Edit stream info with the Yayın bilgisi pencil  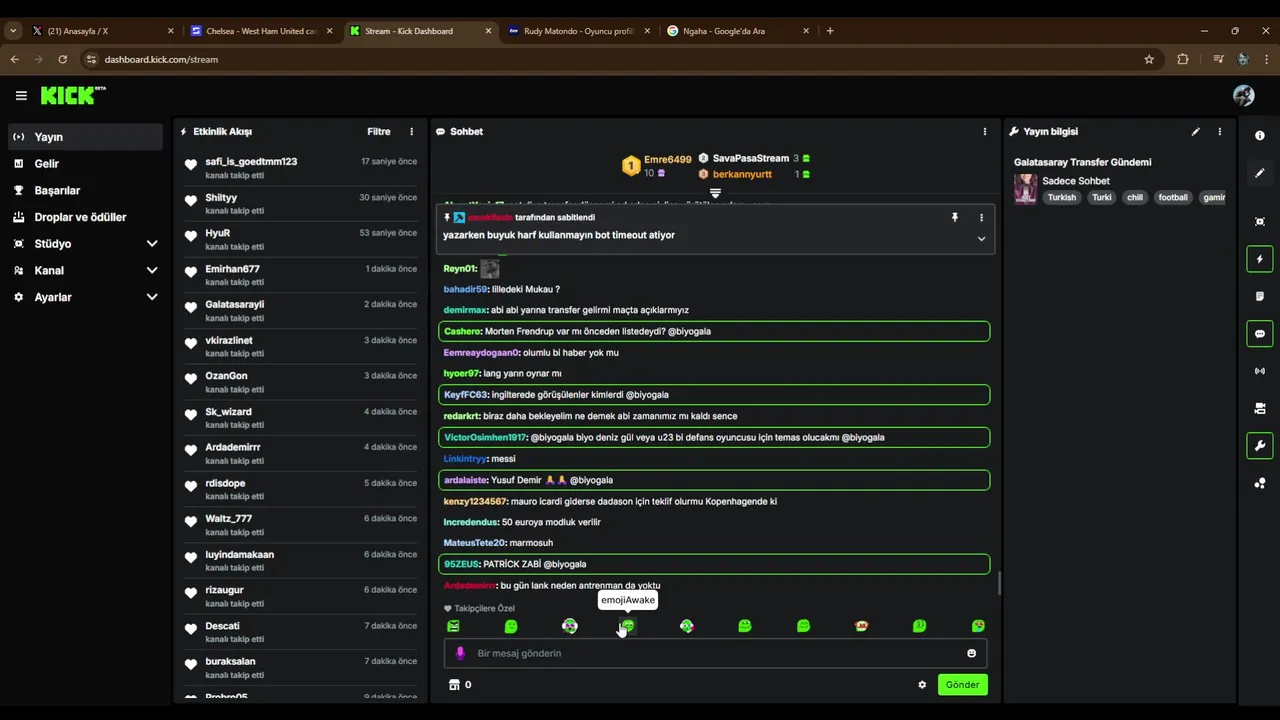pyautogui.click(x=1195, y=131)
